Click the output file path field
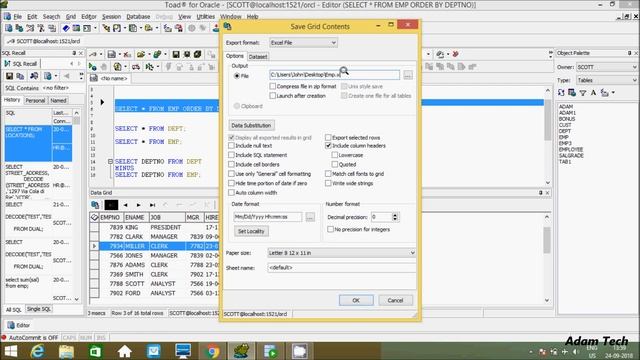This screenshot has height=360, width=640. tap(334, 75)
